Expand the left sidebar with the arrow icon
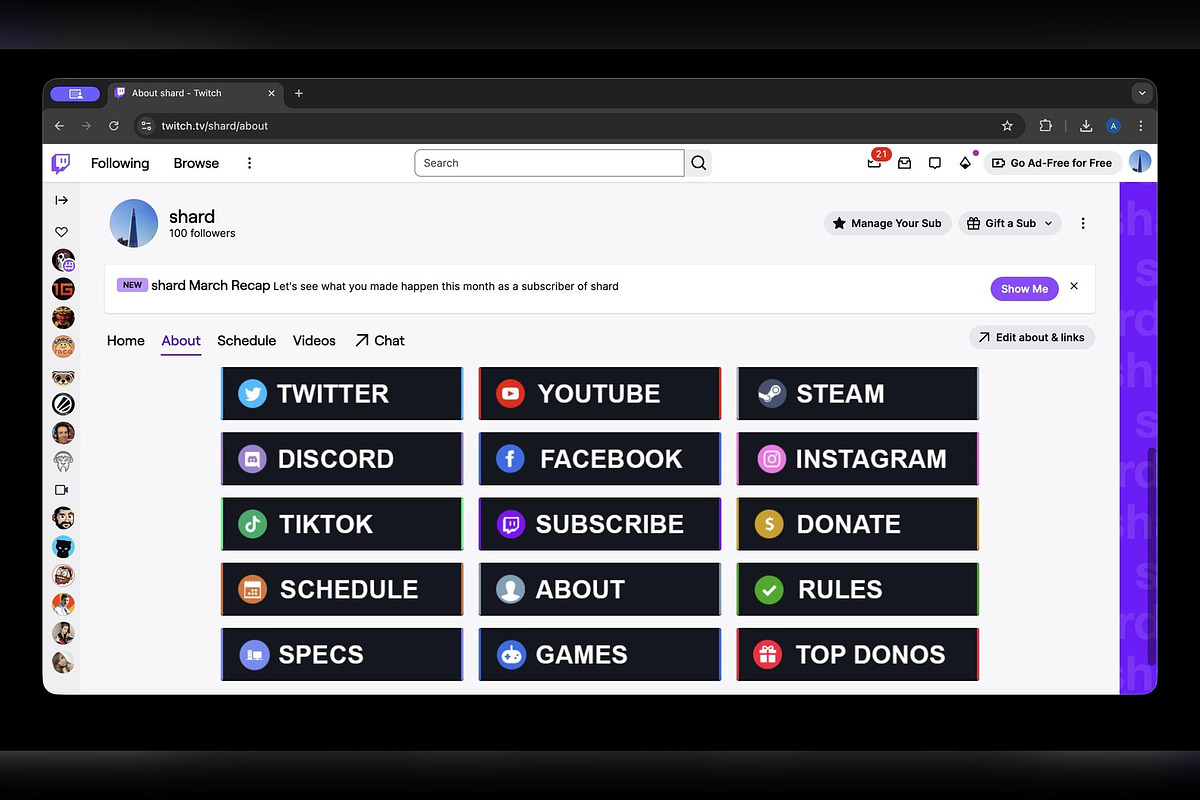1200x800 pixels. (62, 200)
